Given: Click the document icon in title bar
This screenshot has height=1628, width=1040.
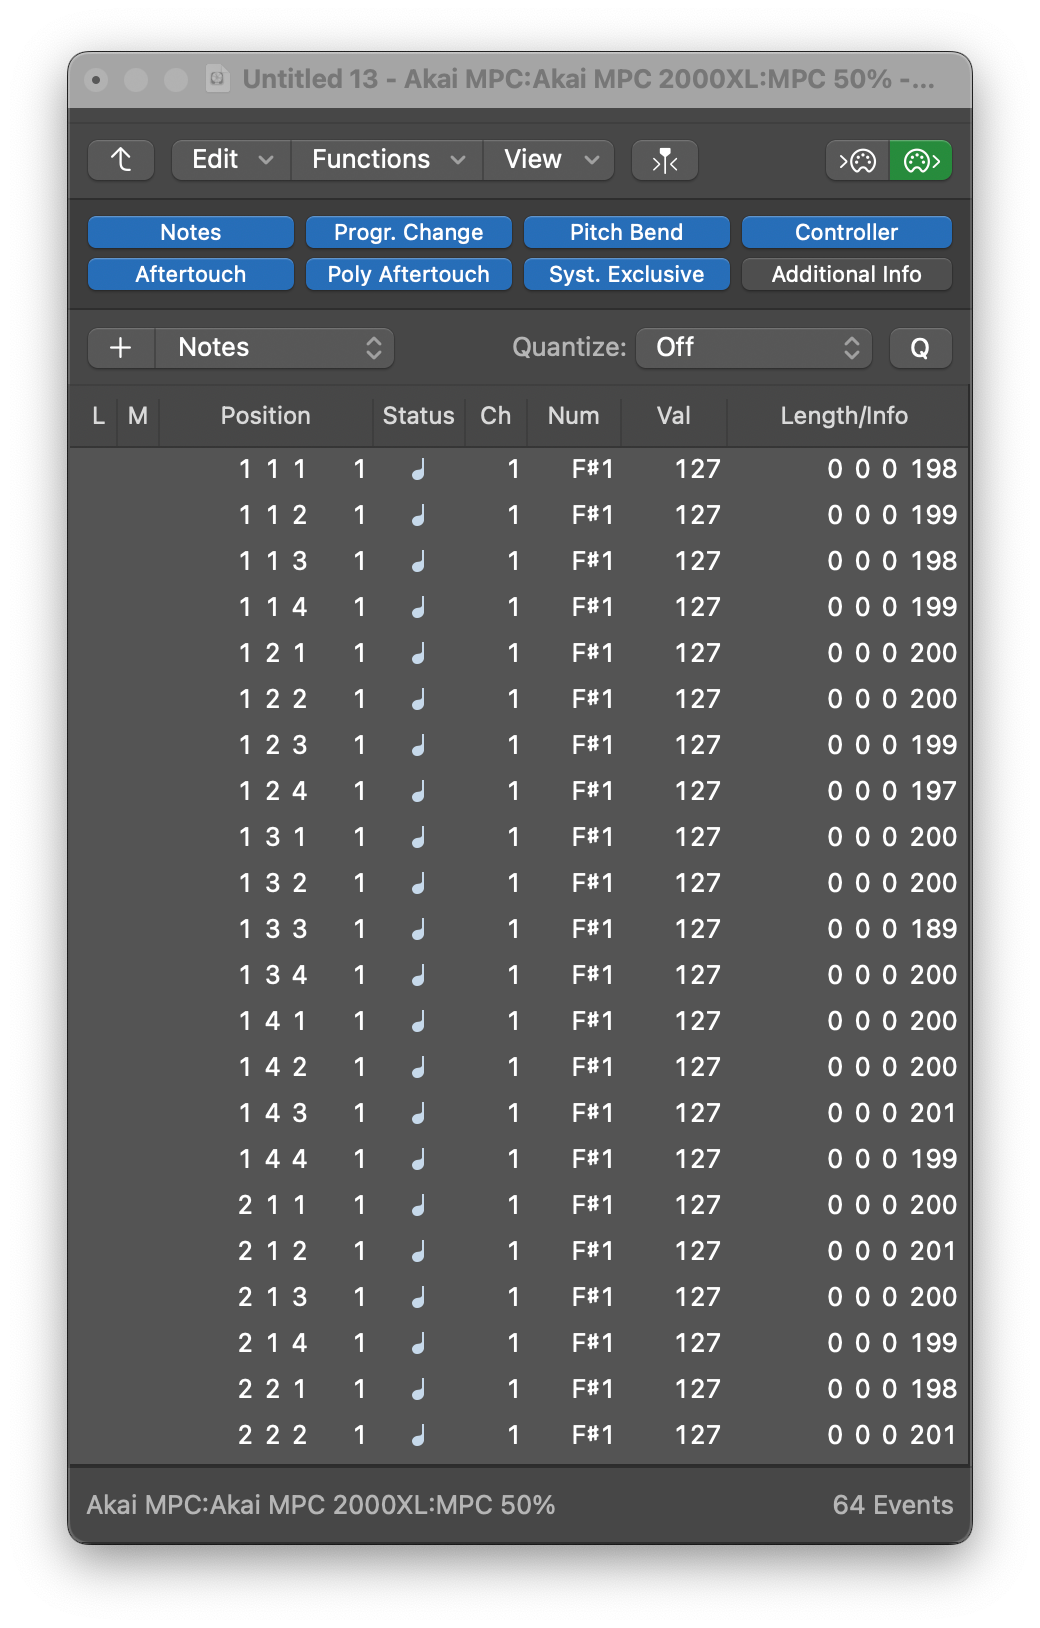Looking at the screenshot, I should 217,79.
